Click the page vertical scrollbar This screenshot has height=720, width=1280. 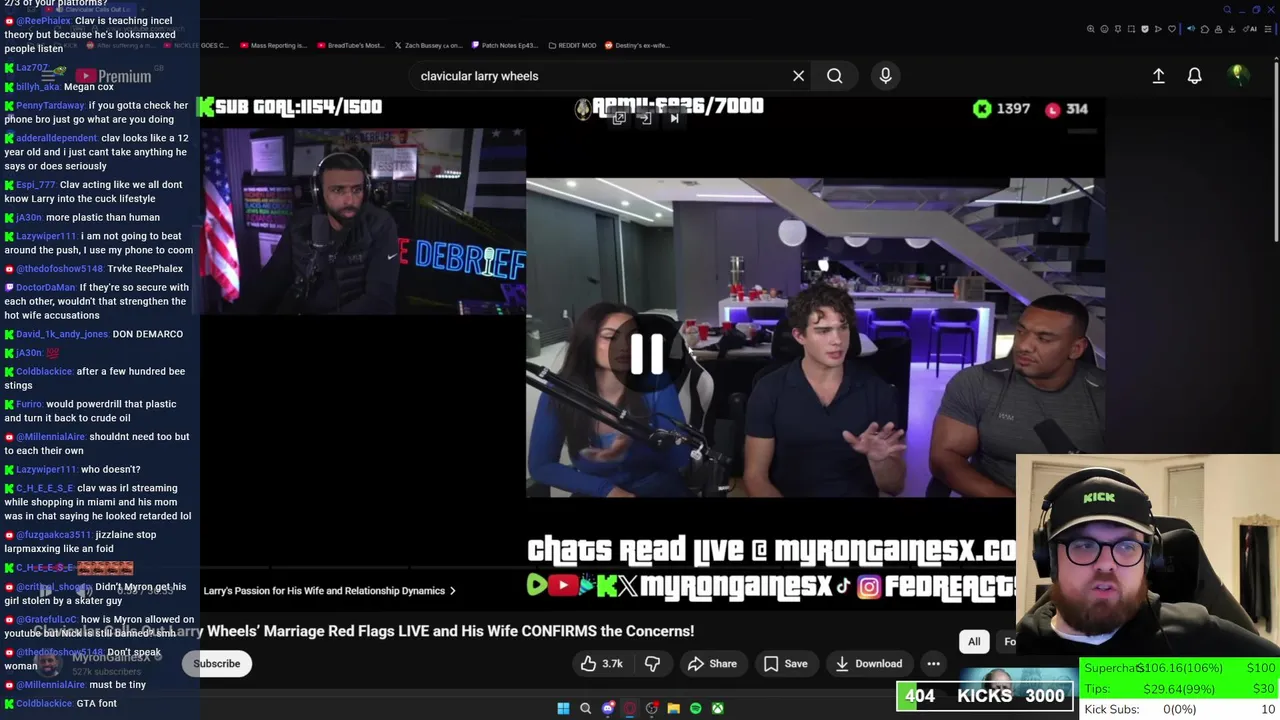[1276, 150]
